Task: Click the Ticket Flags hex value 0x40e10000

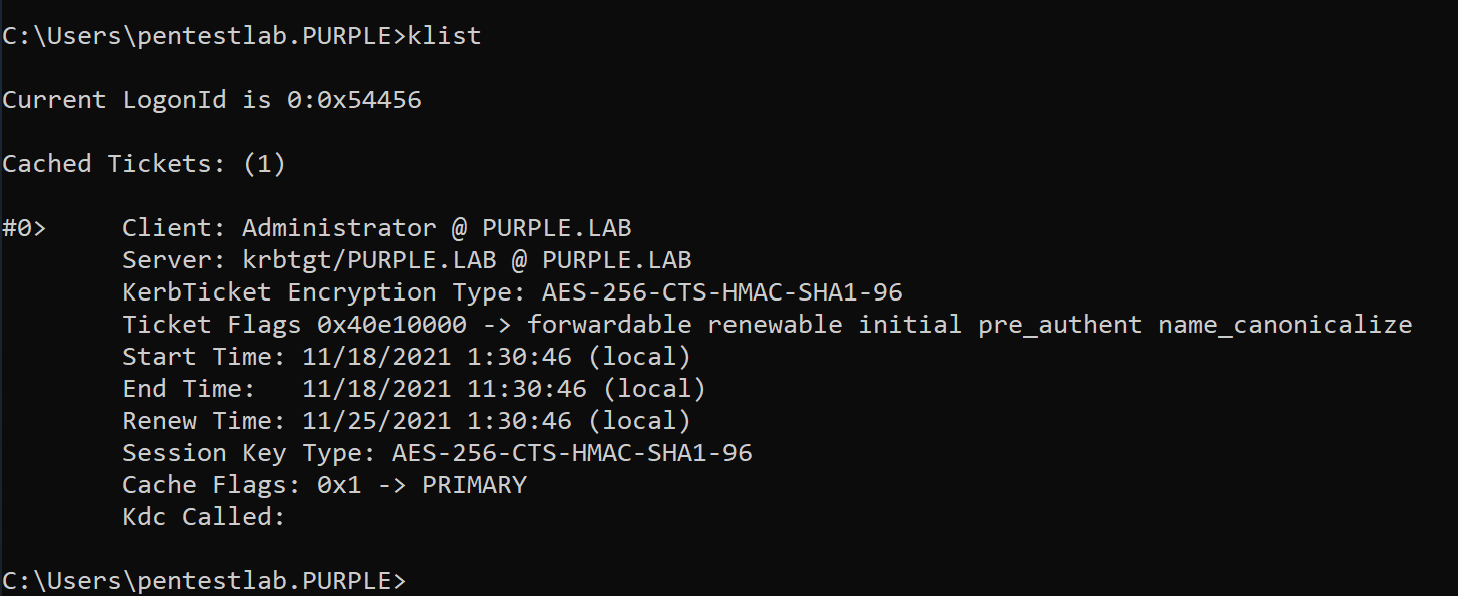Action: coord(391,325)
